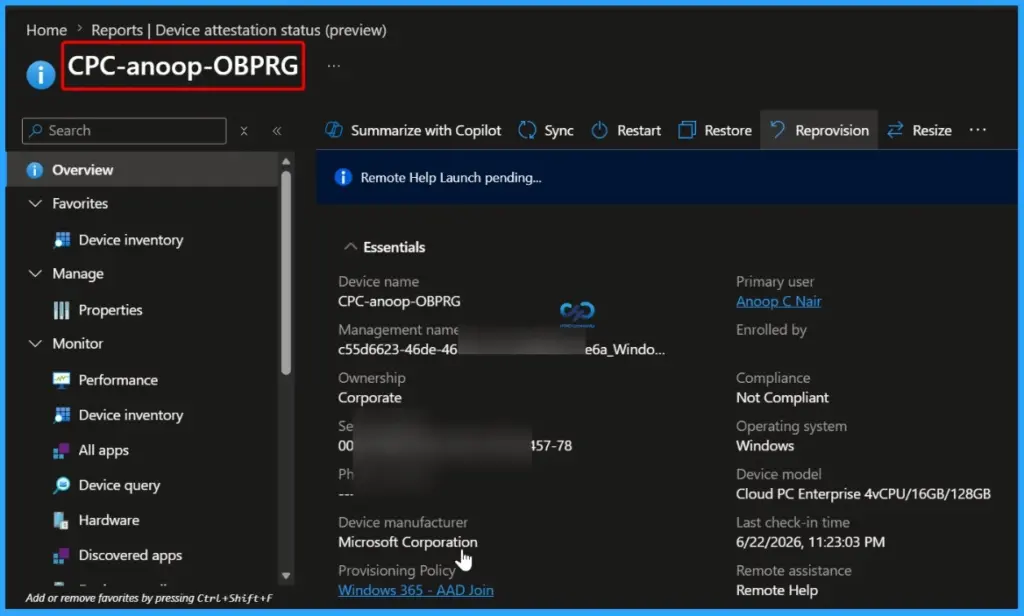Viewport: 1024px width, 616px height.
Task: Click the blue info icon beside CPC-anoop-OBPRG title
Action: (40, 74)
